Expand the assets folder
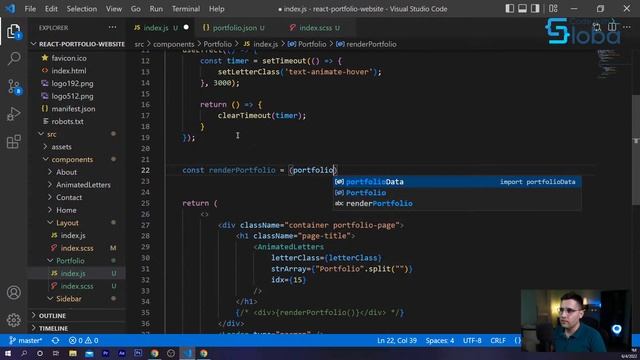 (77, 147)
